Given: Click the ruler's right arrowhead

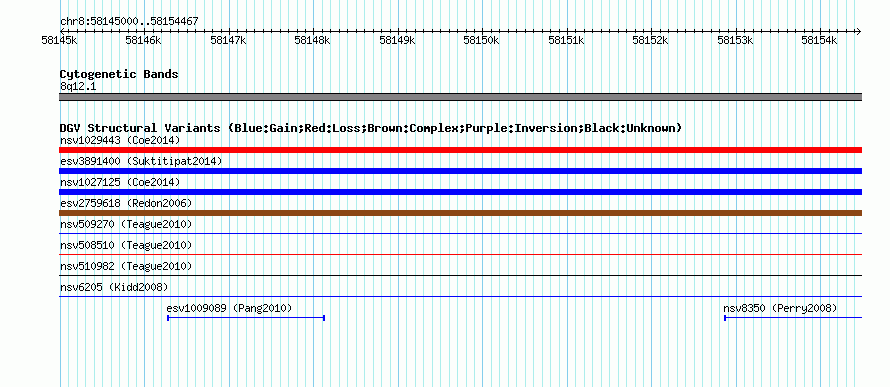Looking at the screenshot, I should [858, 31].
